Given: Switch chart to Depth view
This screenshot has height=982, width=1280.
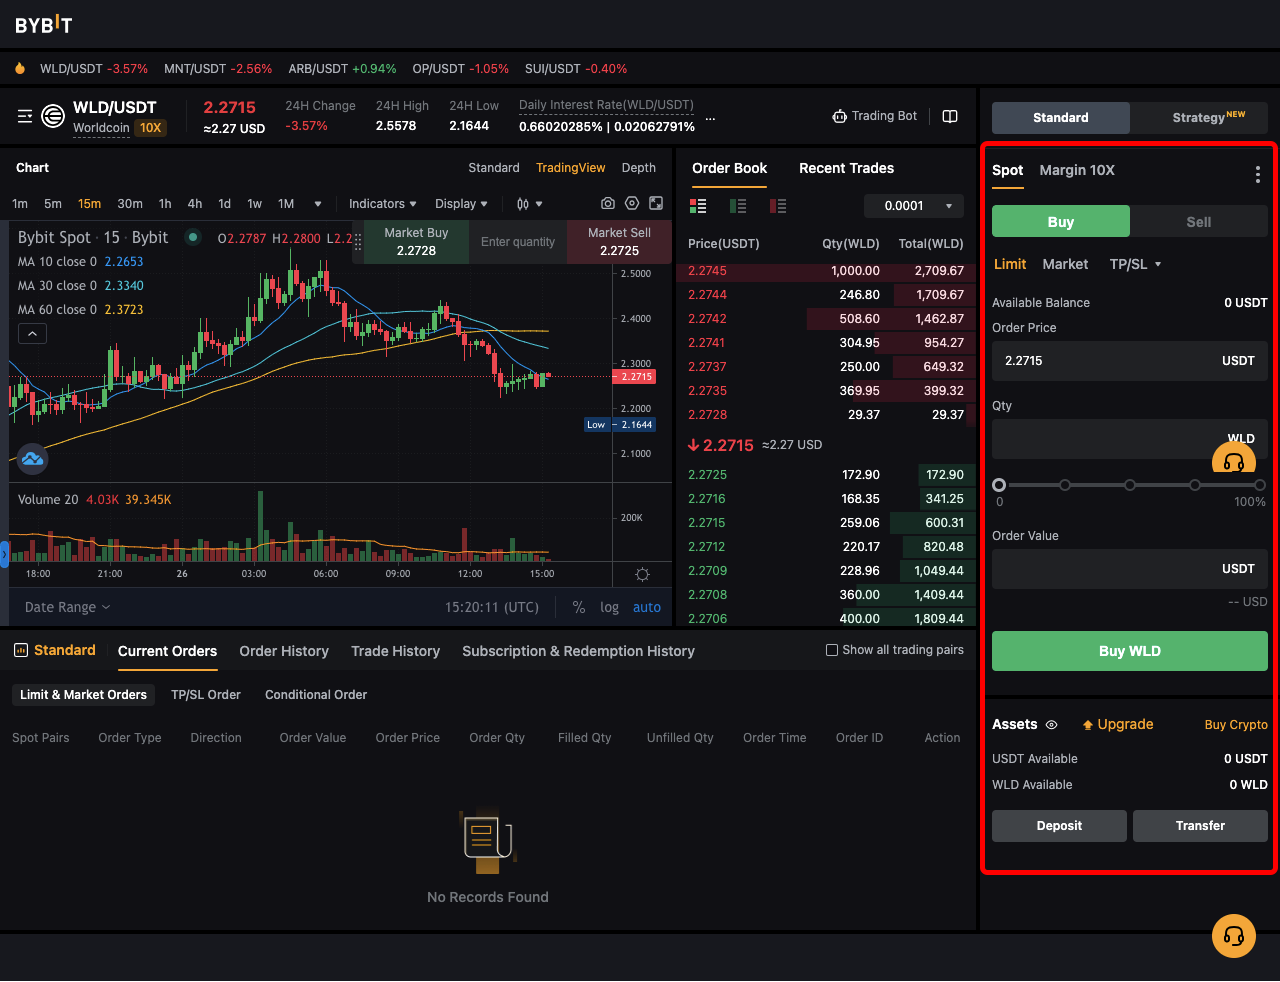Looking at the screenshot, I should tap(638, 167).
